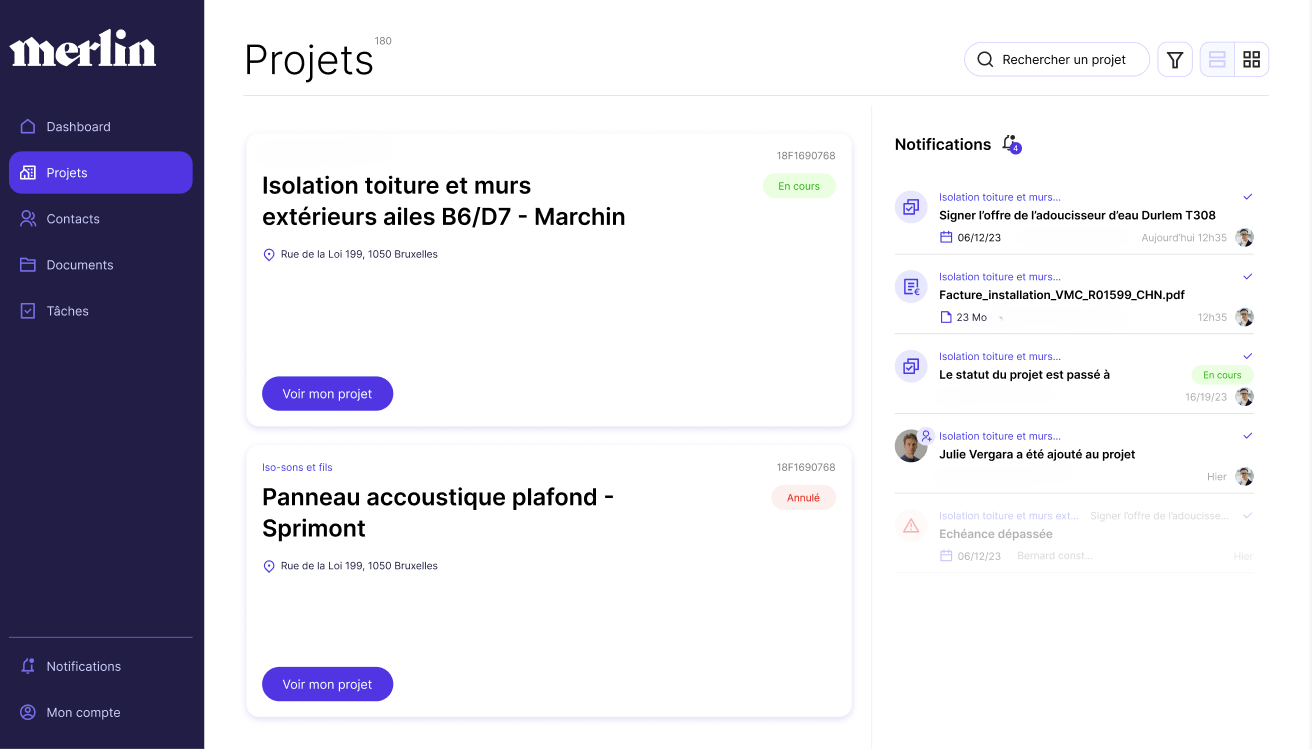Screen dimensions: 1312x749
Task: Click Julie Vergara's avatar photo in notifications
Action: [910, 446]
